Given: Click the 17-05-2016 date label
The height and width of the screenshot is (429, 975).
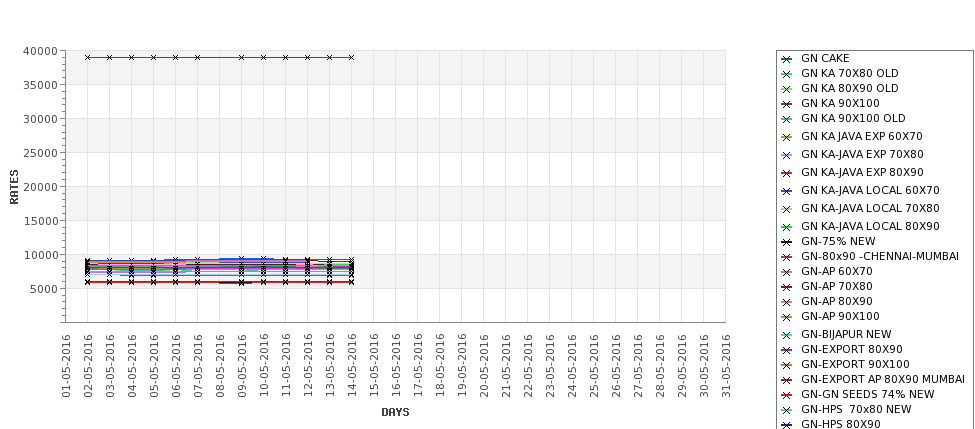Looking at the screenshot, I should tap(418, 366).
